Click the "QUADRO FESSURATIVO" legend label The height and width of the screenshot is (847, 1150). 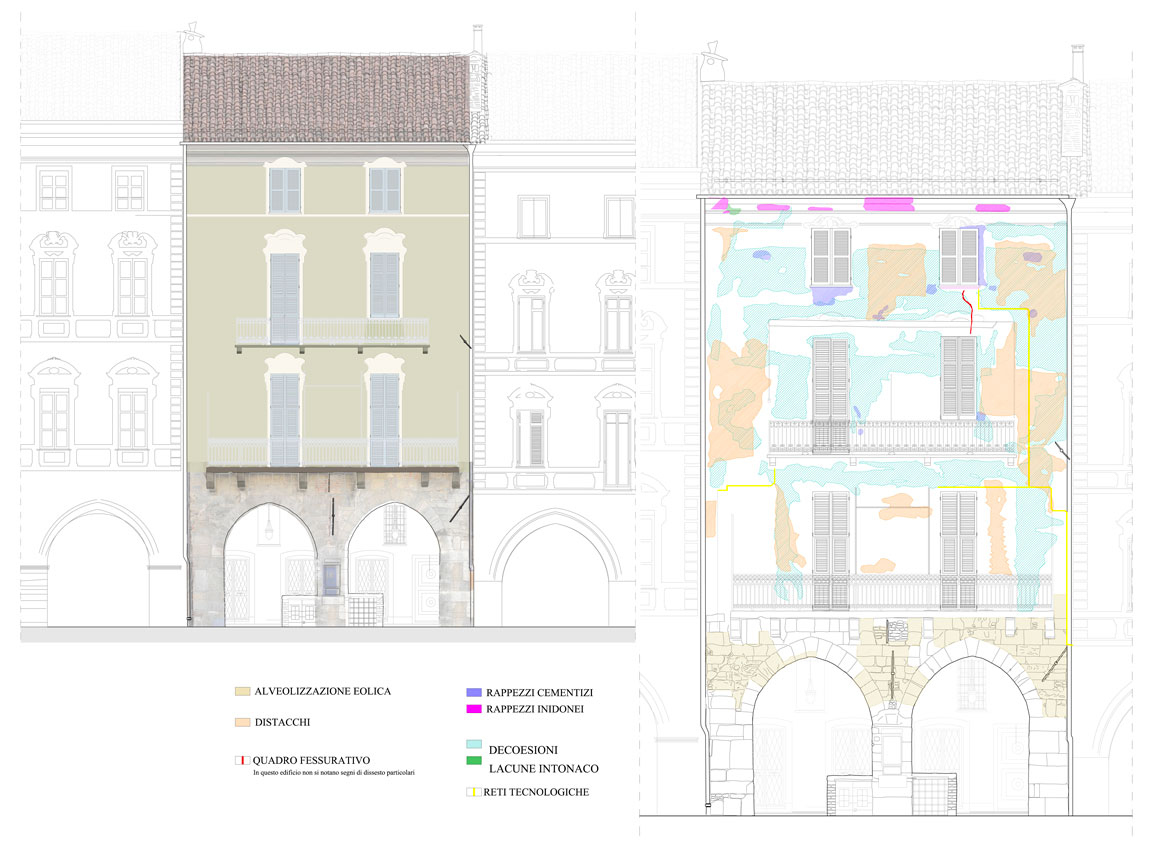[311, 760]
